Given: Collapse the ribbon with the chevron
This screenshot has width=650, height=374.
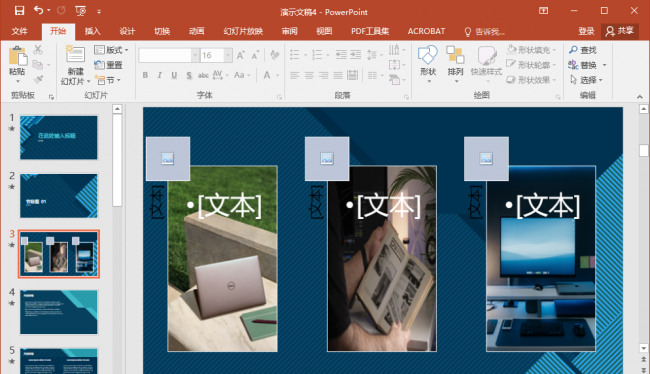Looking at the screenshot, I should [x=640, y=97].
